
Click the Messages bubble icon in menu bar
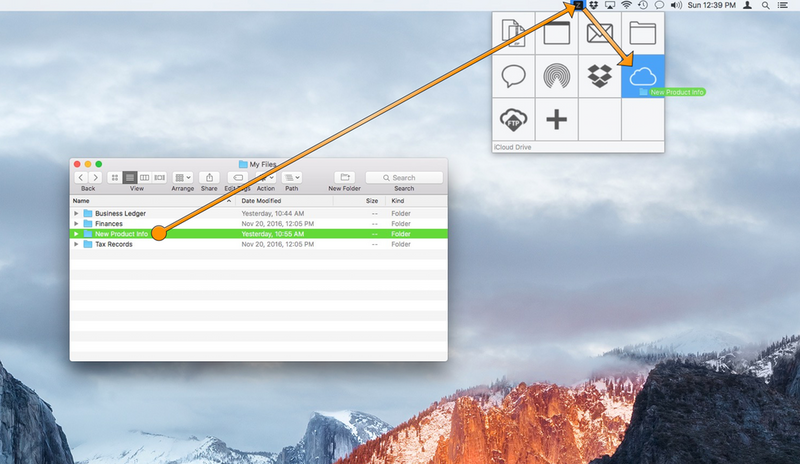[x=659, y=5]
